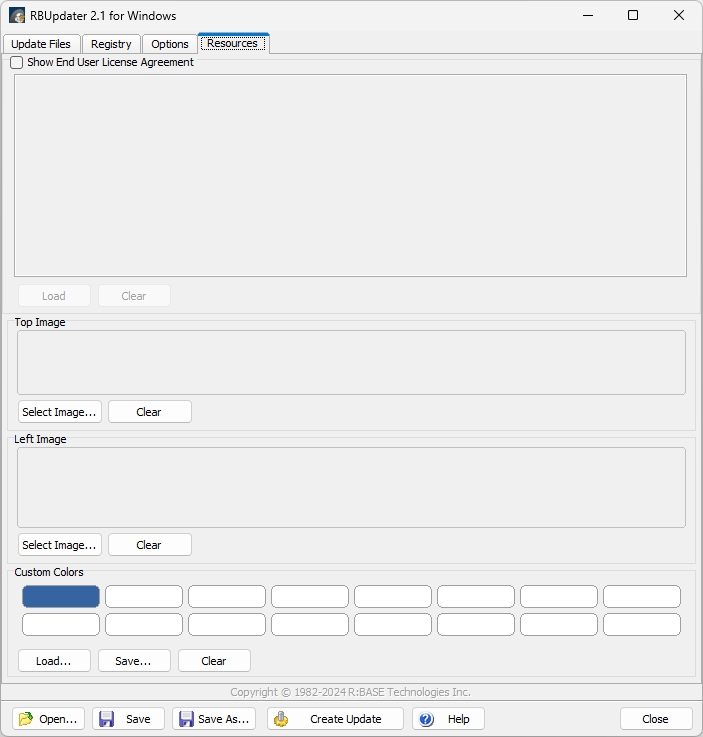The height and width of the screenshot is (737, 703).
Task: Pick the blue custom color swatch
Action: (61, 596)
